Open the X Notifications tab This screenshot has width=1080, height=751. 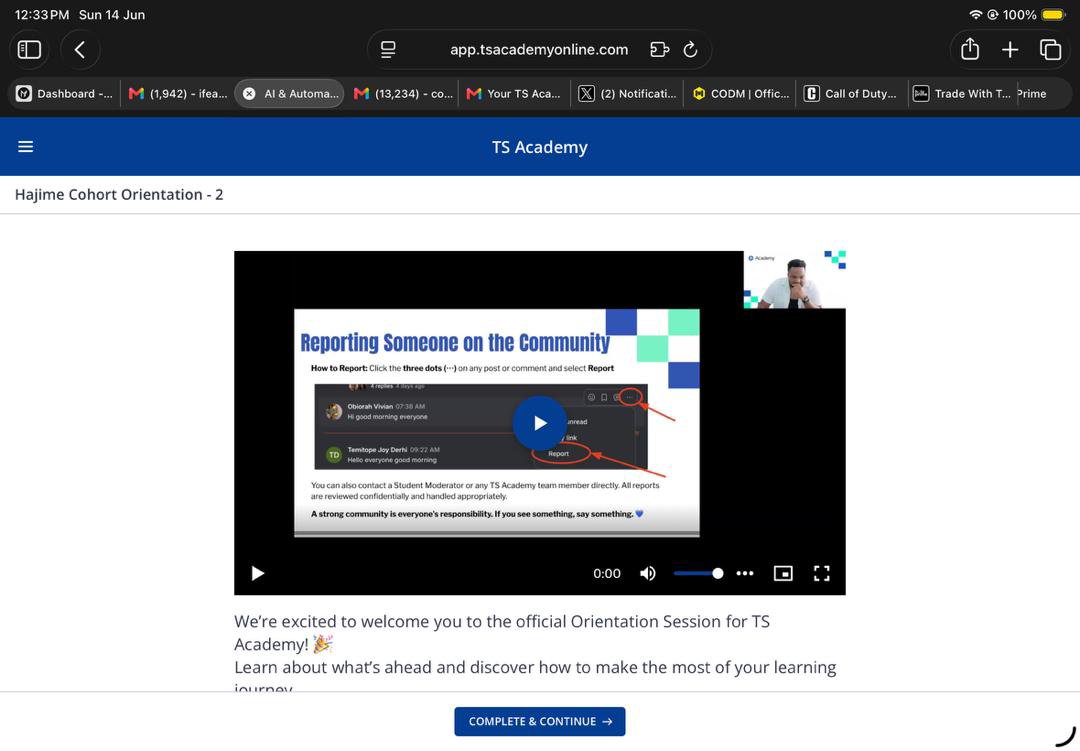coord(627,94)
